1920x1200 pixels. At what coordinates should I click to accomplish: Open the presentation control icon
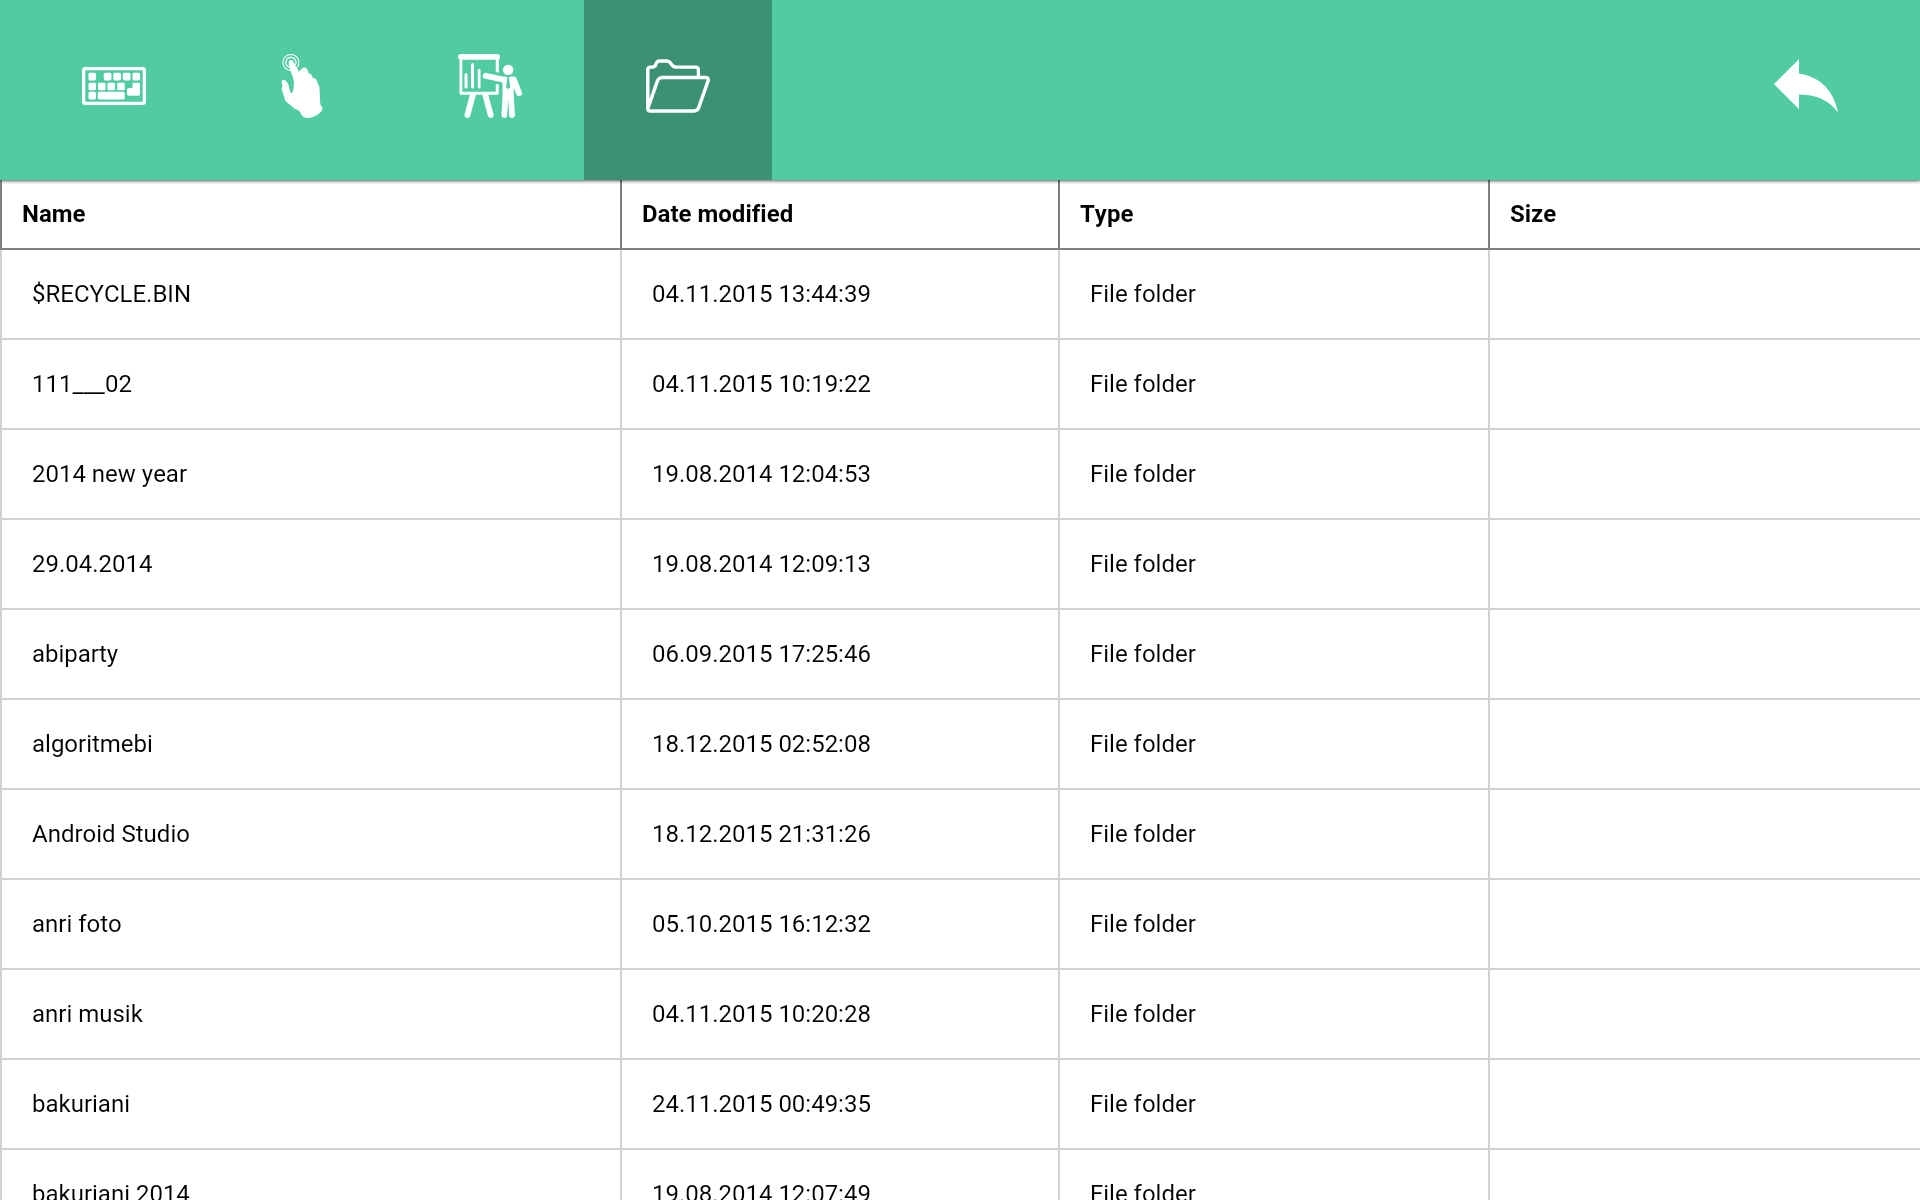[489, 87]
